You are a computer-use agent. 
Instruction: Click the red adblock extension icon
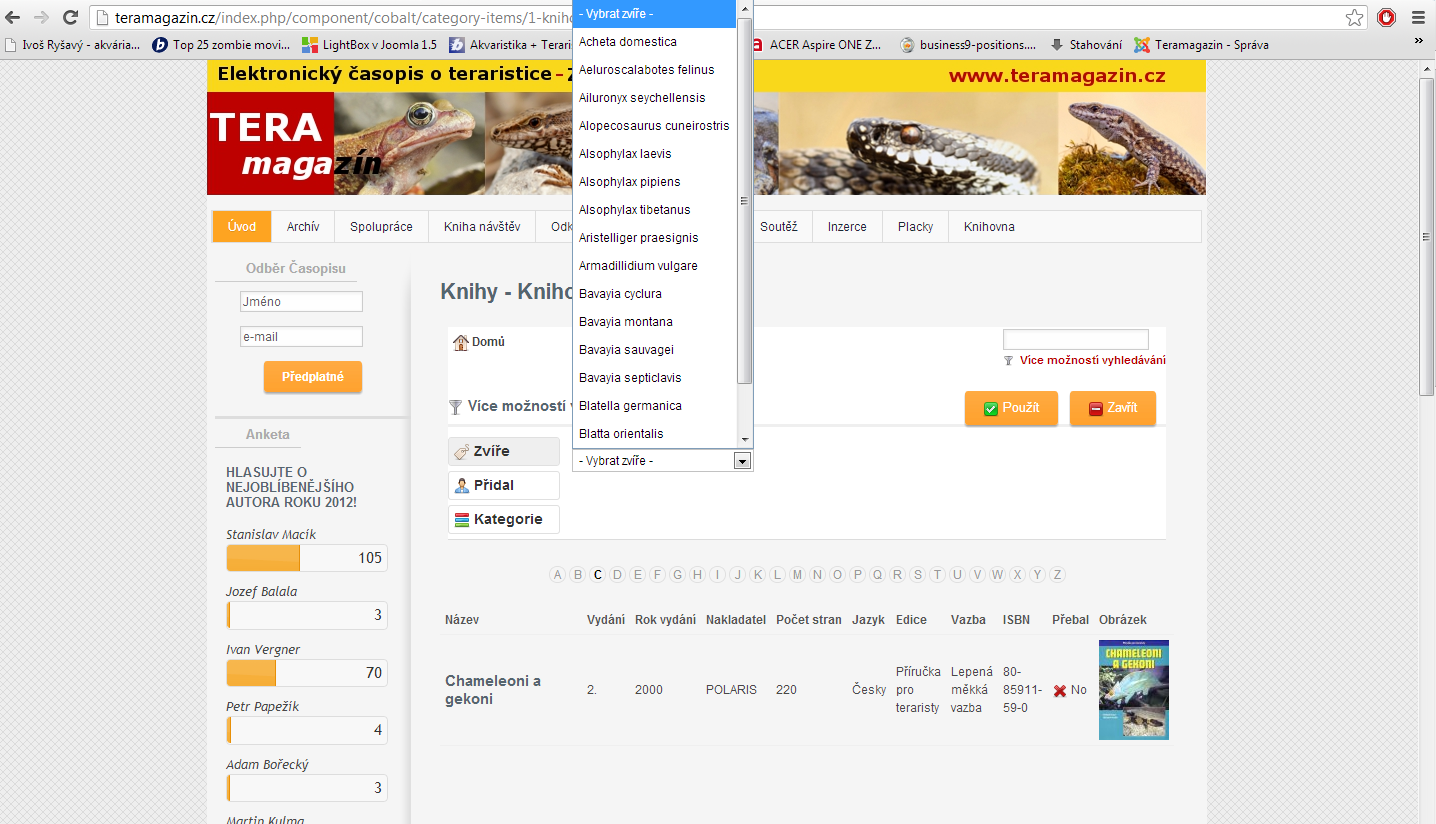1386,17
